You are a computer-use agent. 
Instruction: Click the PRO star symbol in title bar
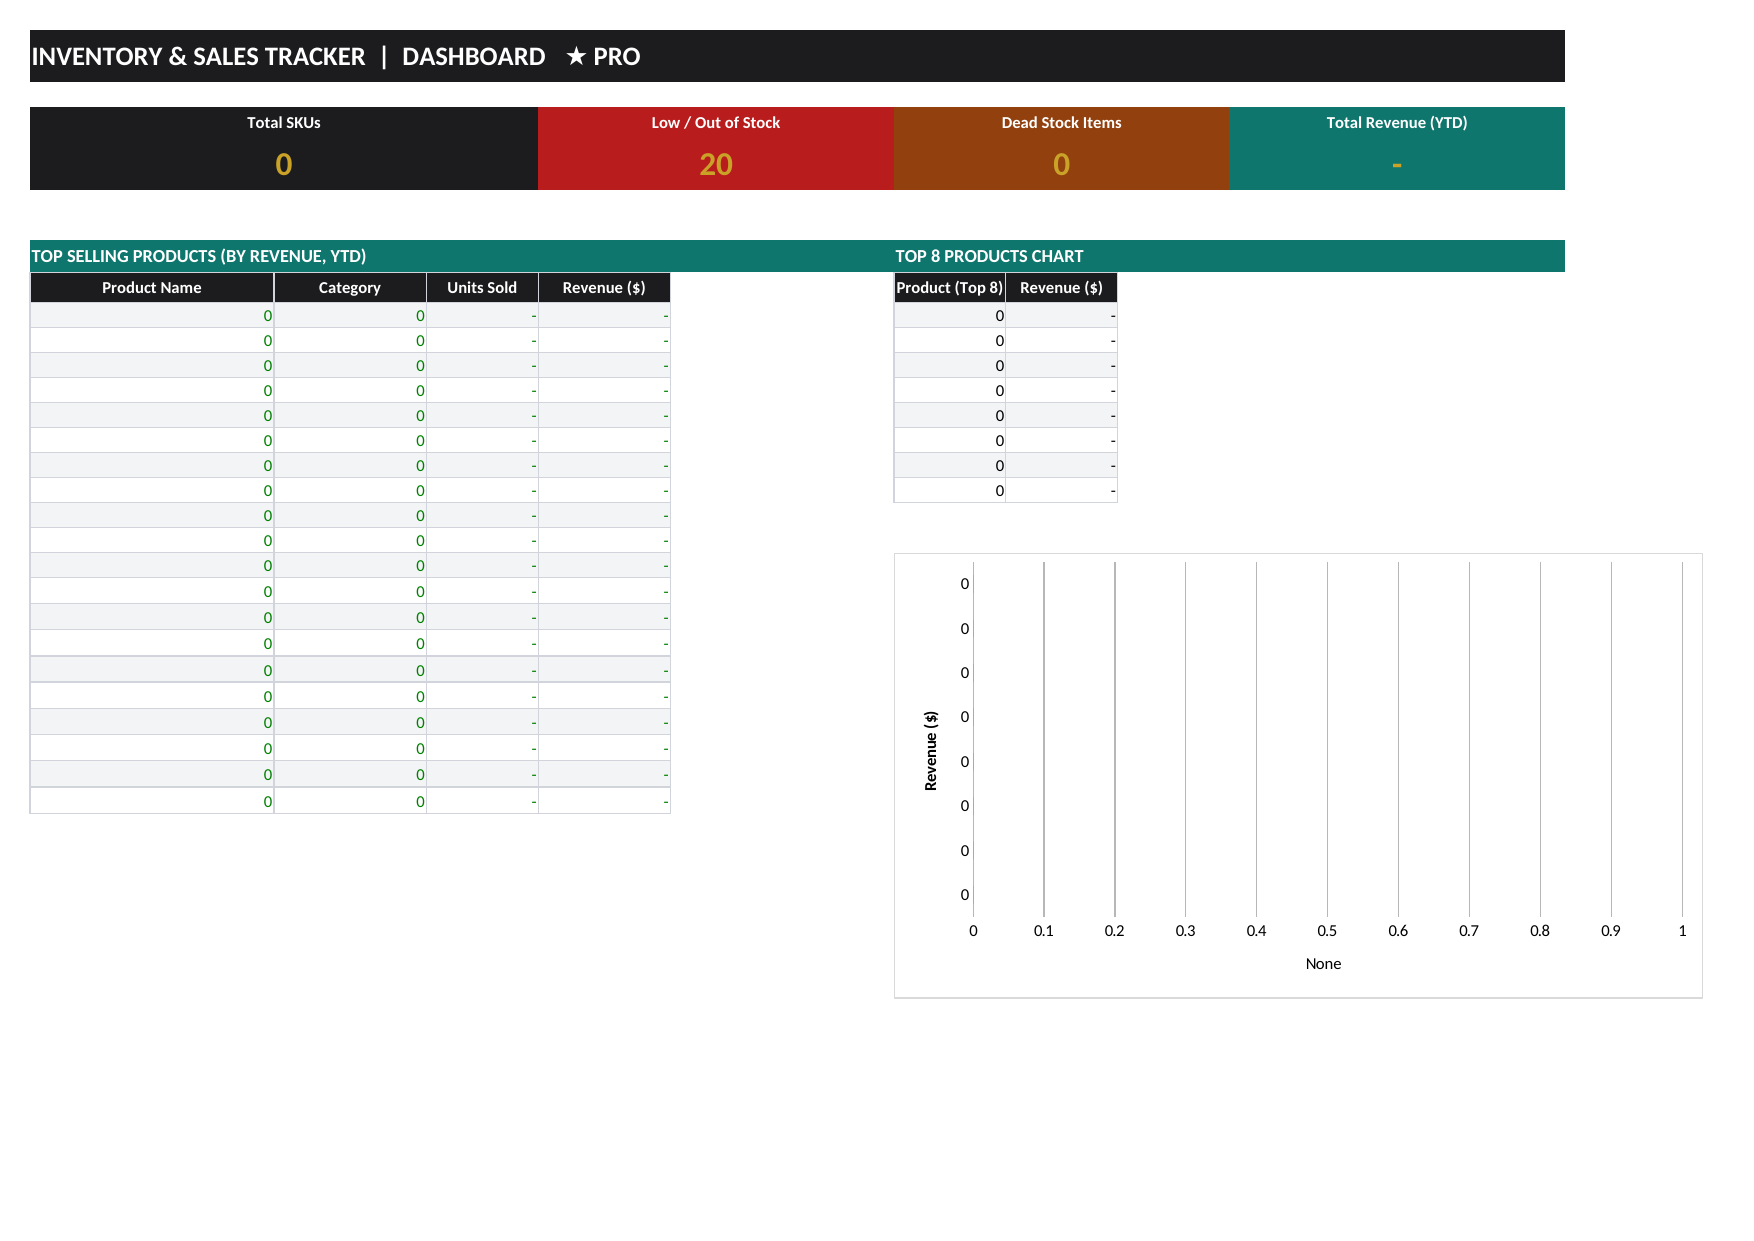(x=576, y=56)
